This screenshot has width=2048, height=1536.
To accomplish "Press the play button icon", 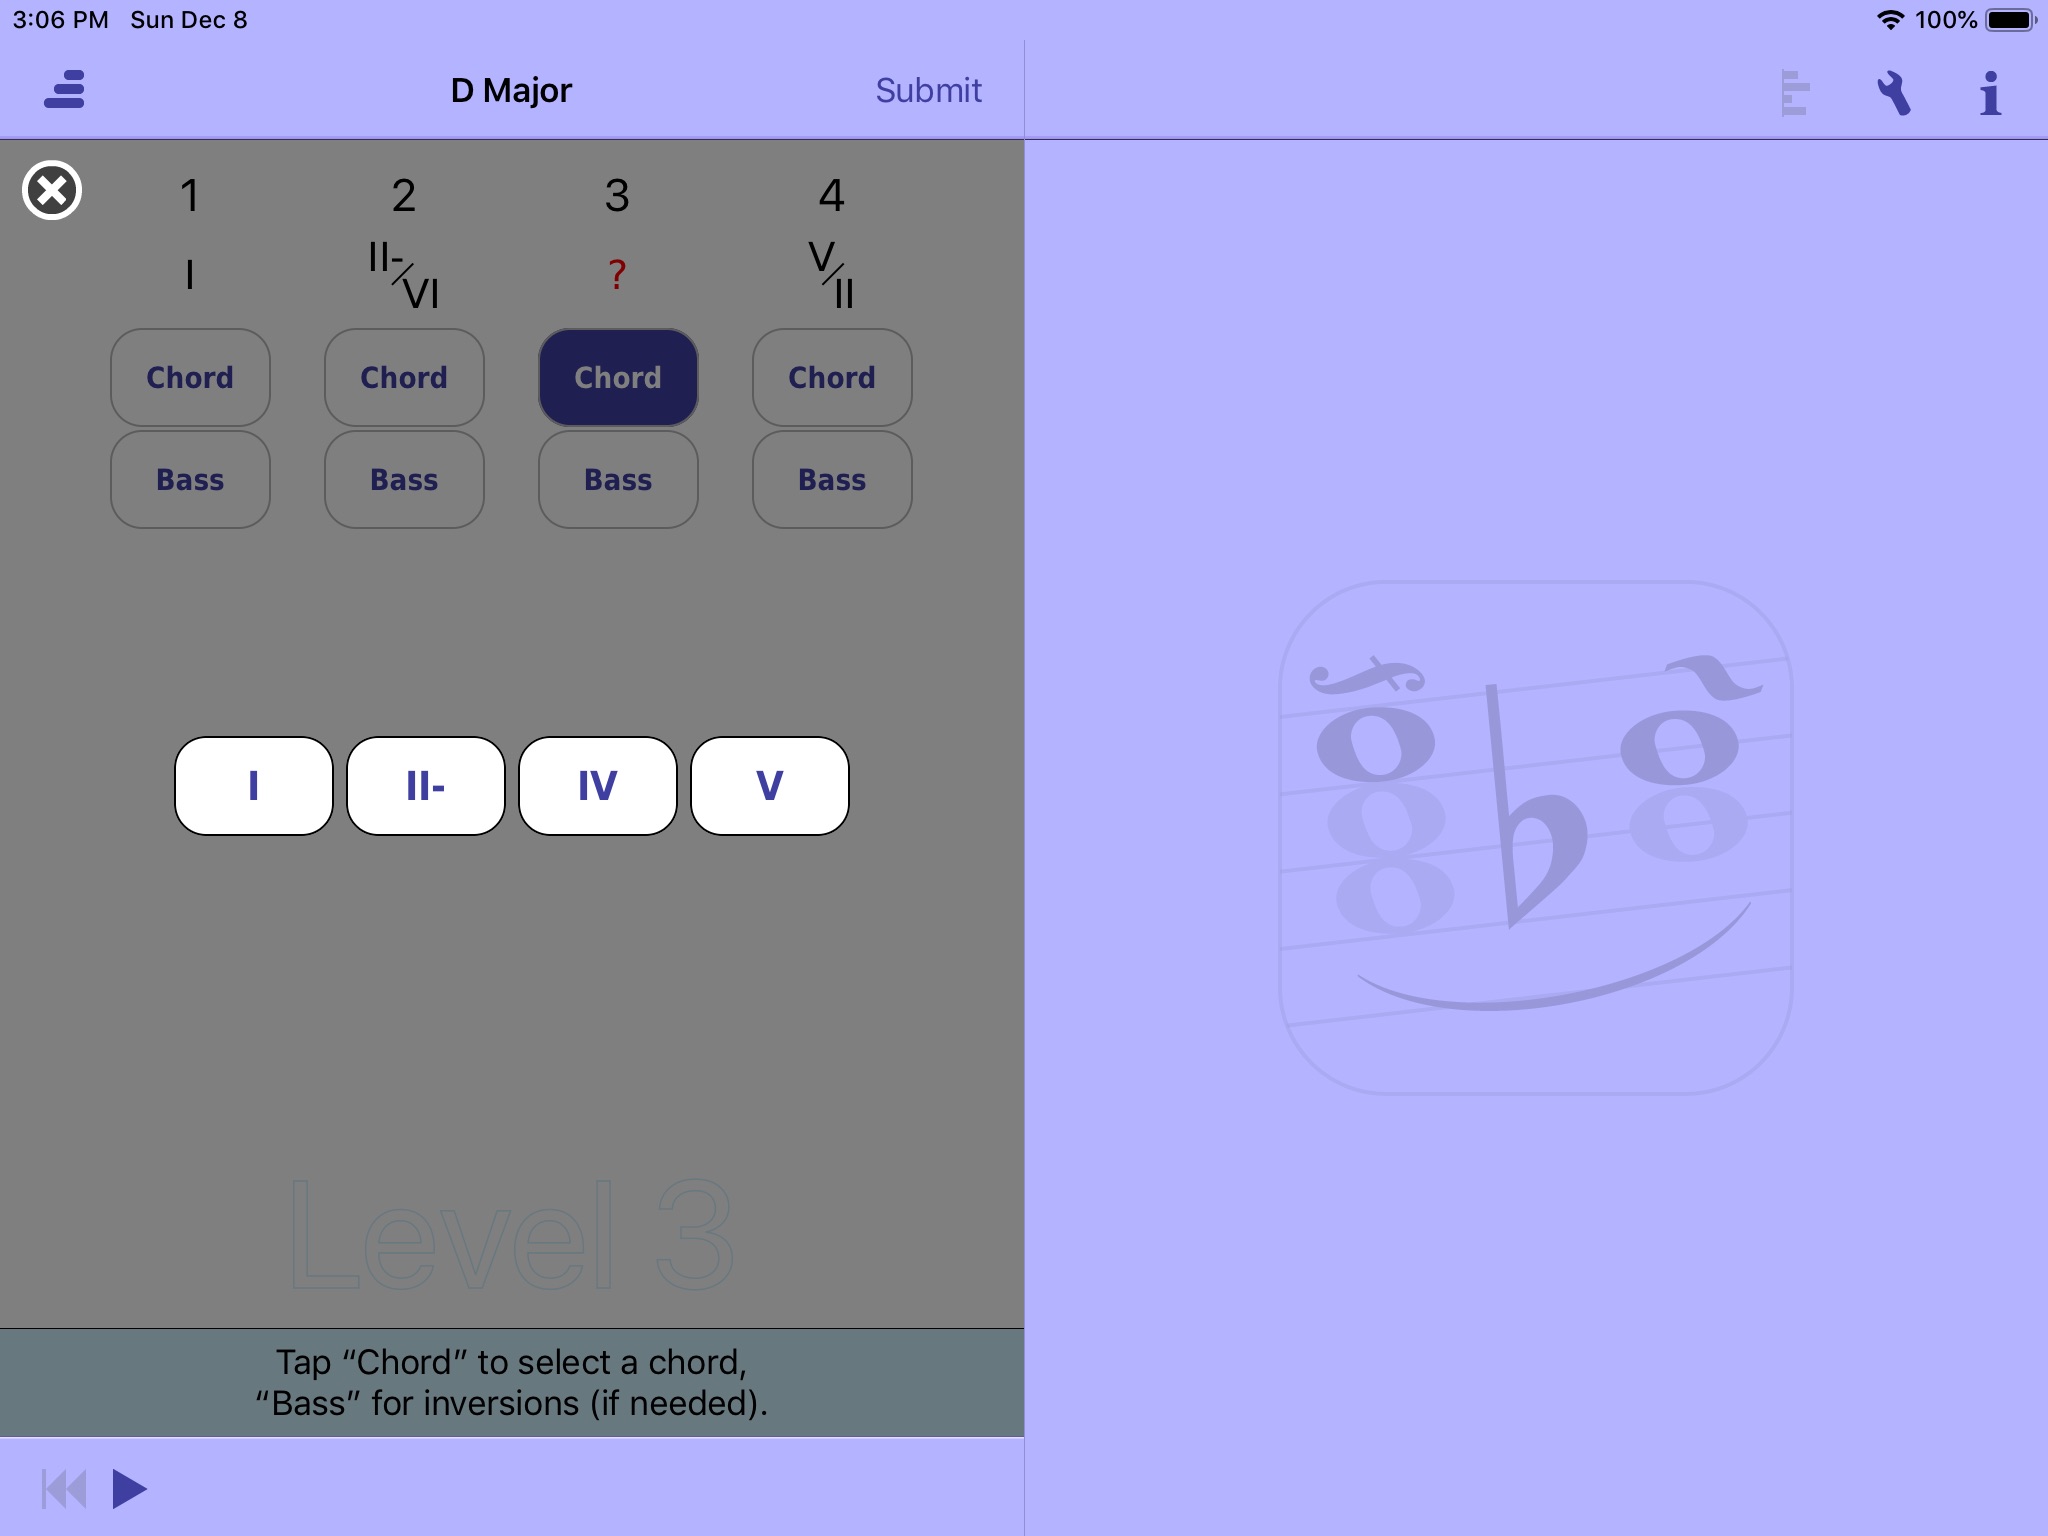I will pyautogui.click(x=127, y=1488).
